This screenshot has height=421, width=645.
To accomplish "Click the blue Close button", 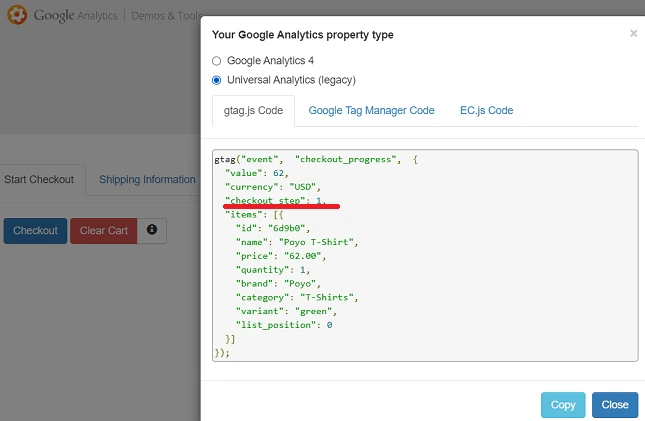I will (614, 405).
